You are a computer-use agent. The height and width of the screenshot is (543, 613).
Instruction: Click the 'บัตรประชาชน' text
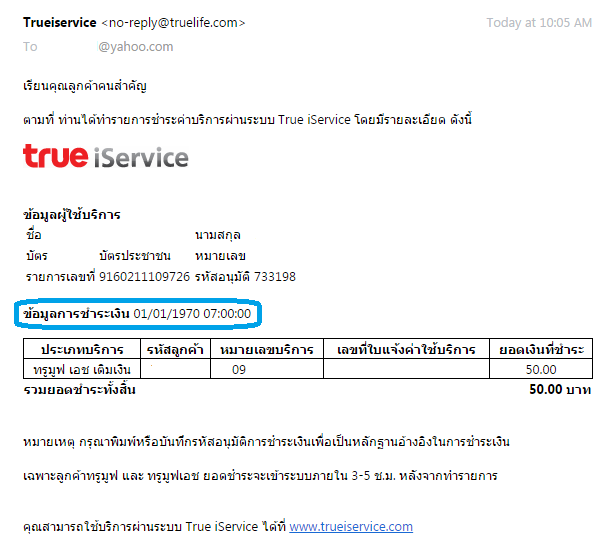pos(135,256)
